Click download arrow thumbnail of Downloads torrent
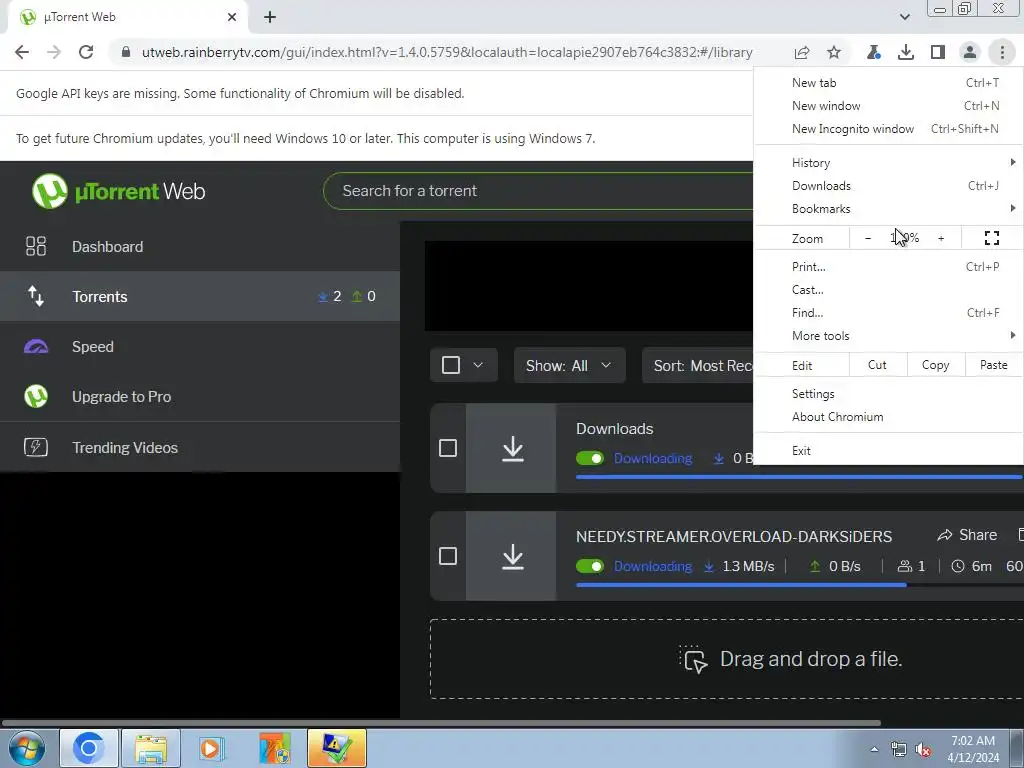 (x=513, y=449)
